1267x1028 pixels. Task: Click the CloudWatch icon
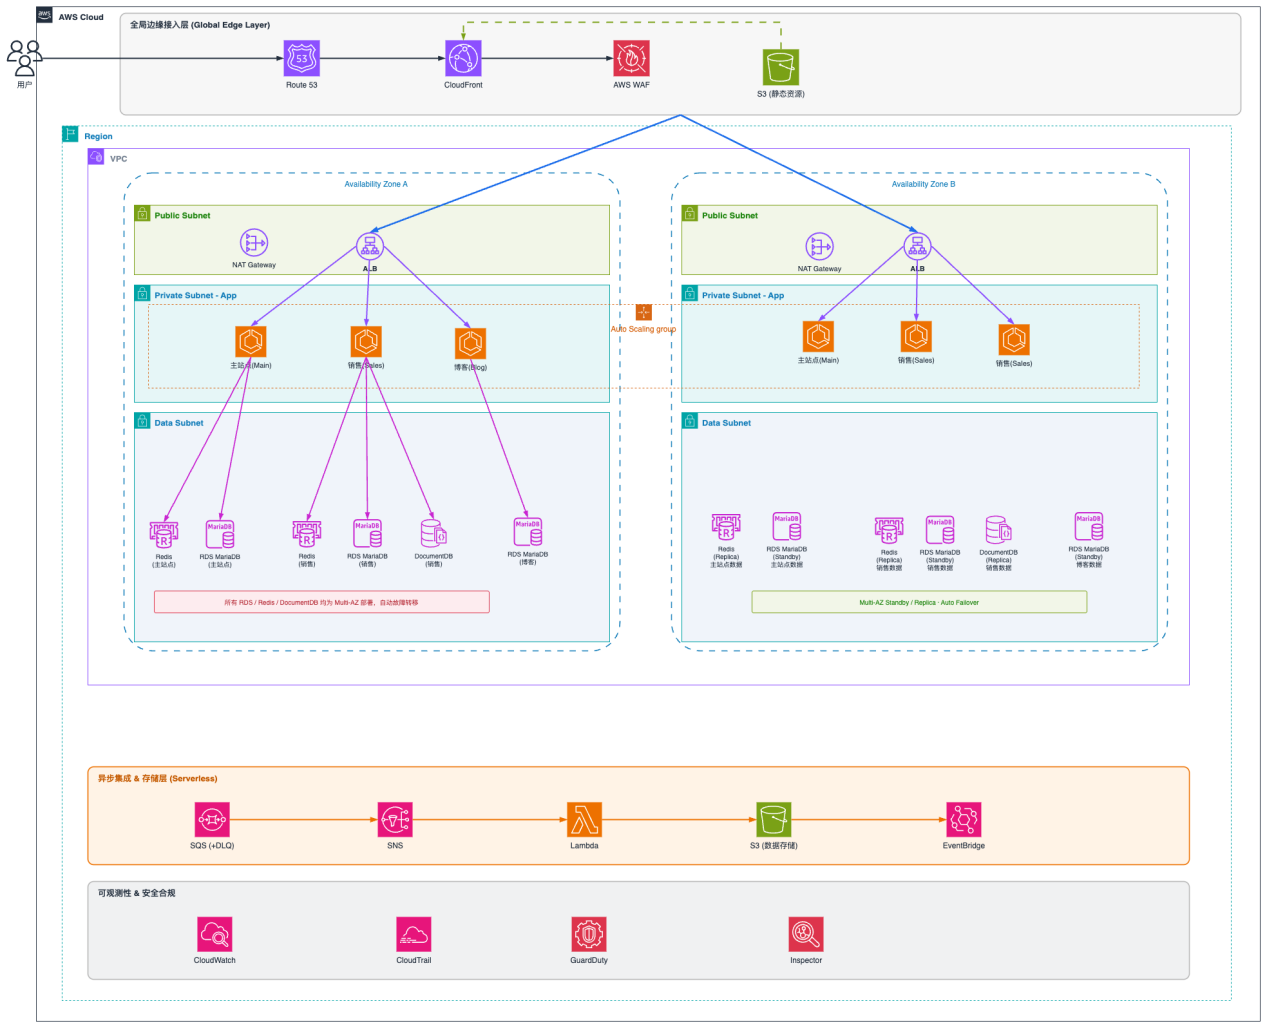[215, 934]
